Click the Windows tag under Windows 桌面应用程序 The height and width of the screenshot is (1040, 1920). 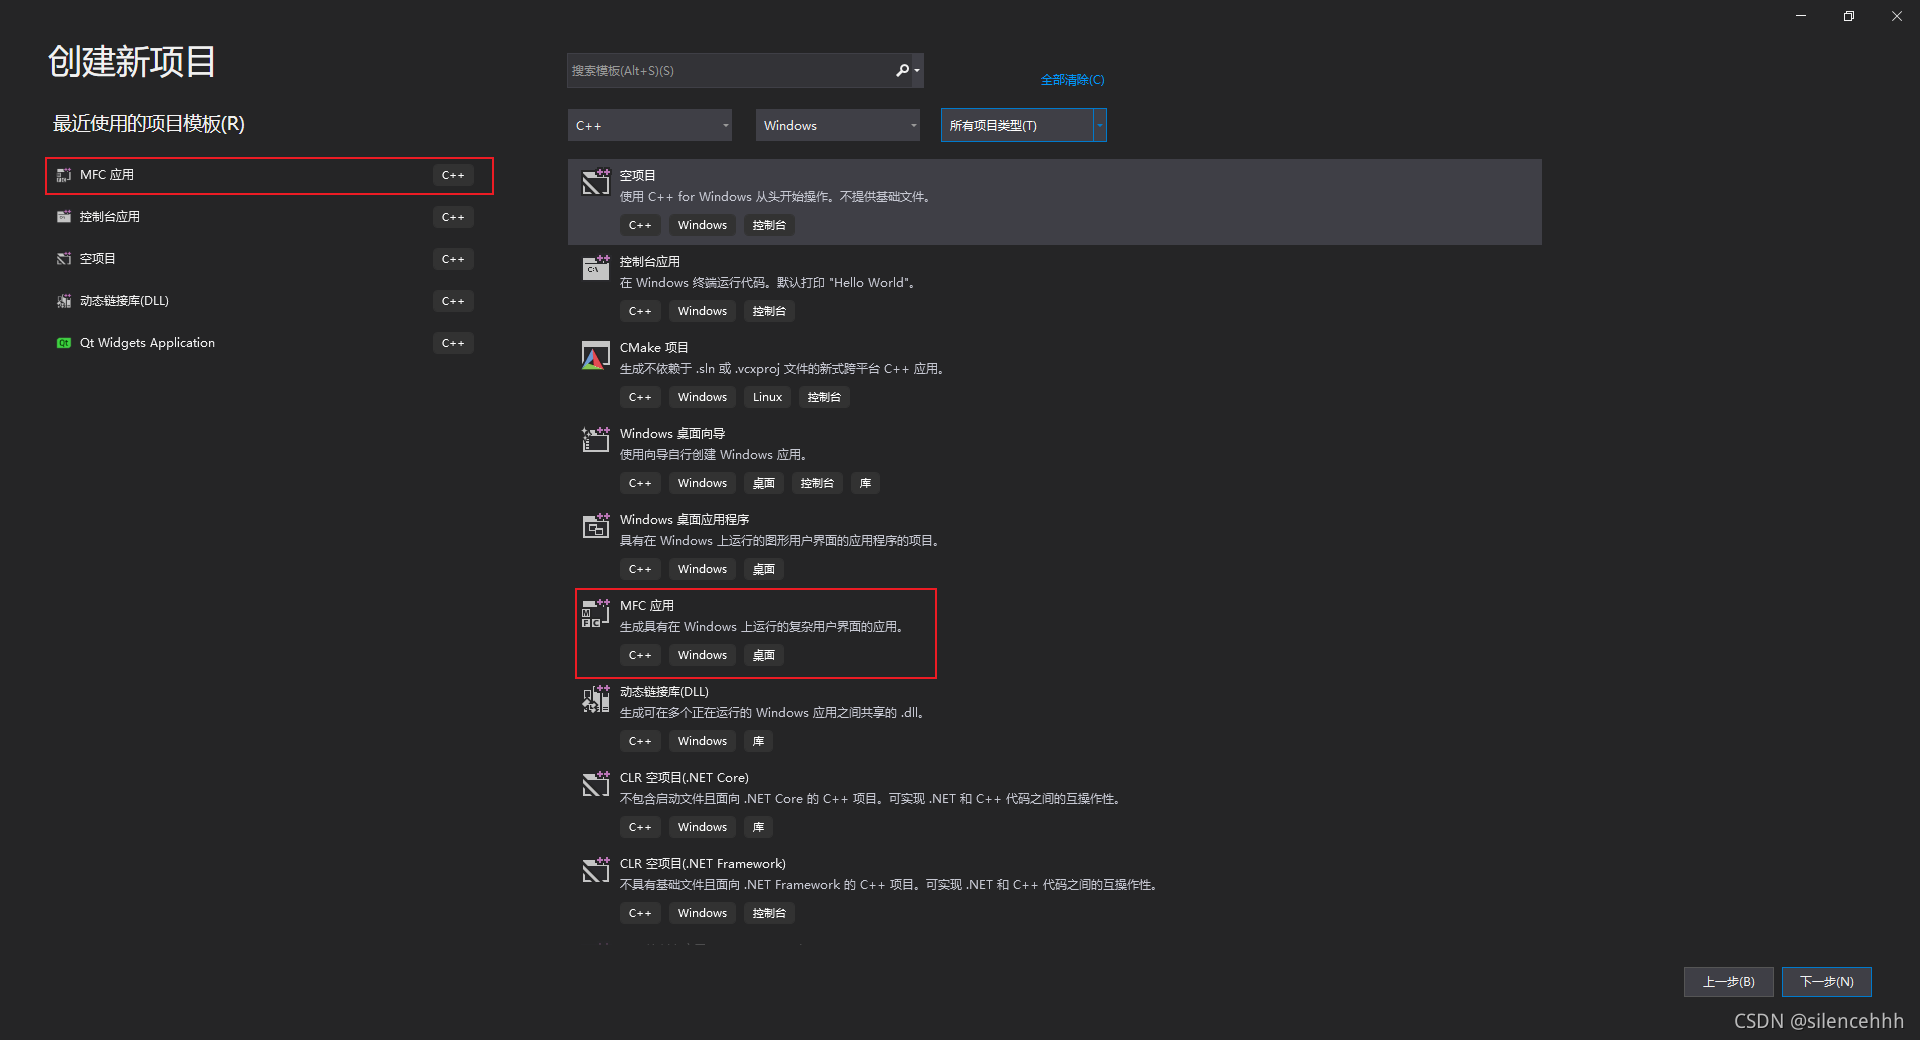(x=702, y=569)
